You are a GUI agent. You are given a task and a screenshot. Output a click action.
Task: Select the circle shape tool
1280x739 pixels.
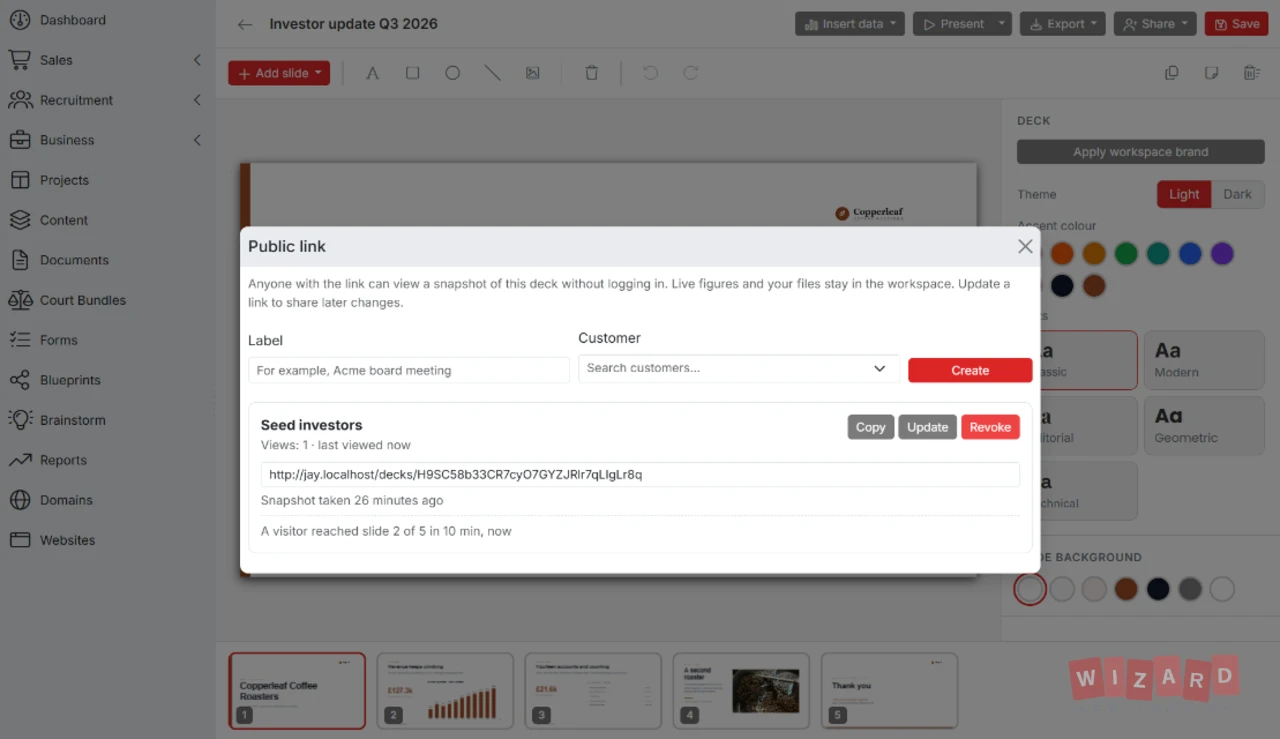452,73
